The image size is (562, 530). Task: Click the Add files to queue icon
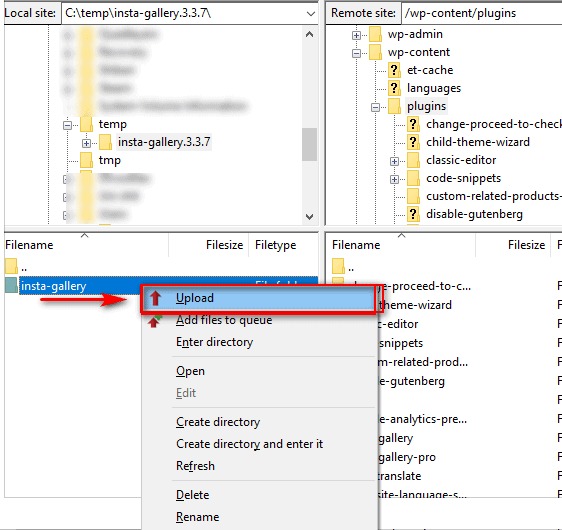(154, 321)
